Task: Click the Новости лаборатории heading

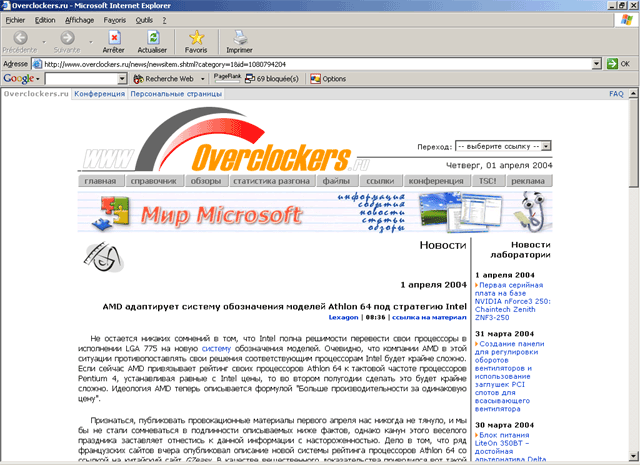Action: point(521,249)
